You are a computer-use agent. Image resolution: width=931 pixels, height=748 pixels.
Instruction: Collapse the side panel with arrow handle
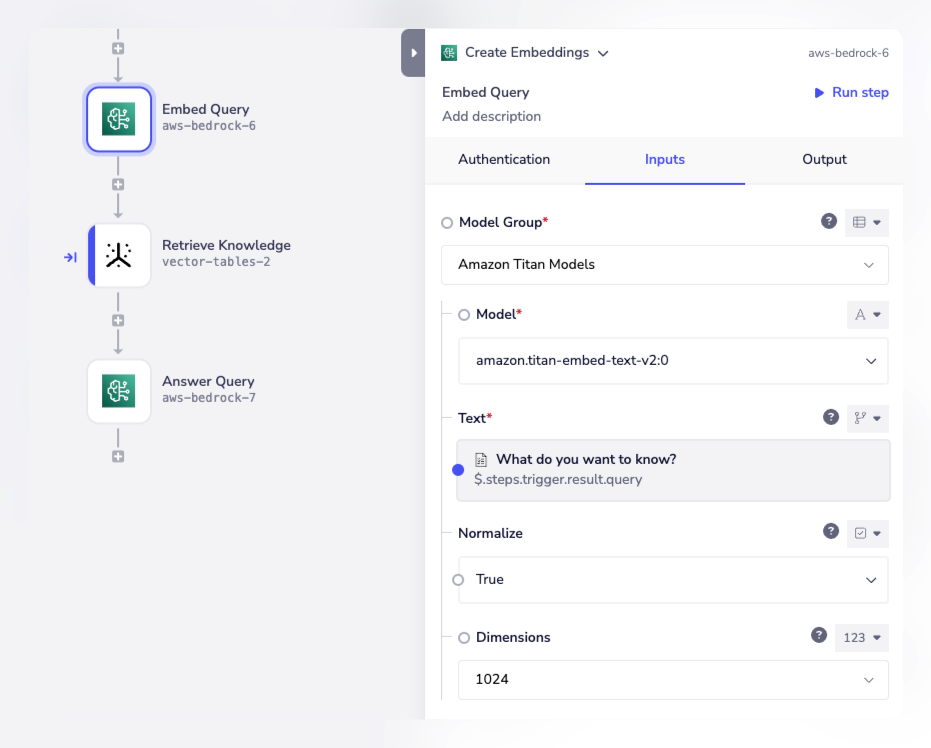pyautogui.click(x=413, y=53)
